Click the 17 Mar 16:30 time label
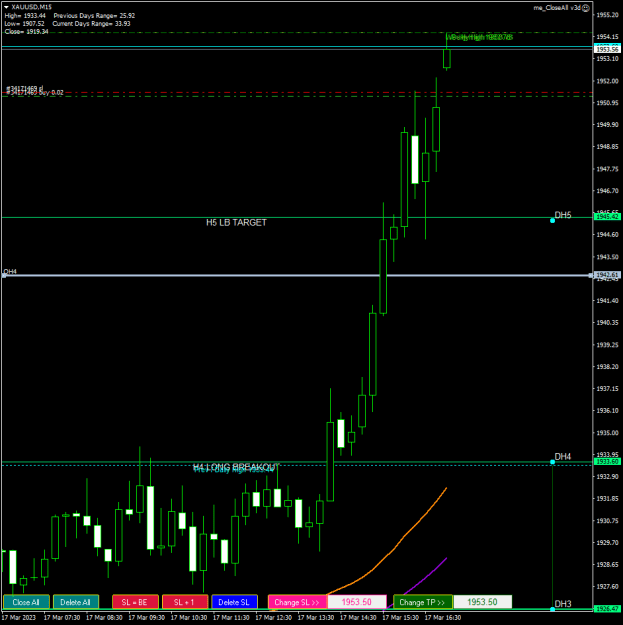623x625 pixels. [x=442, y=617]
